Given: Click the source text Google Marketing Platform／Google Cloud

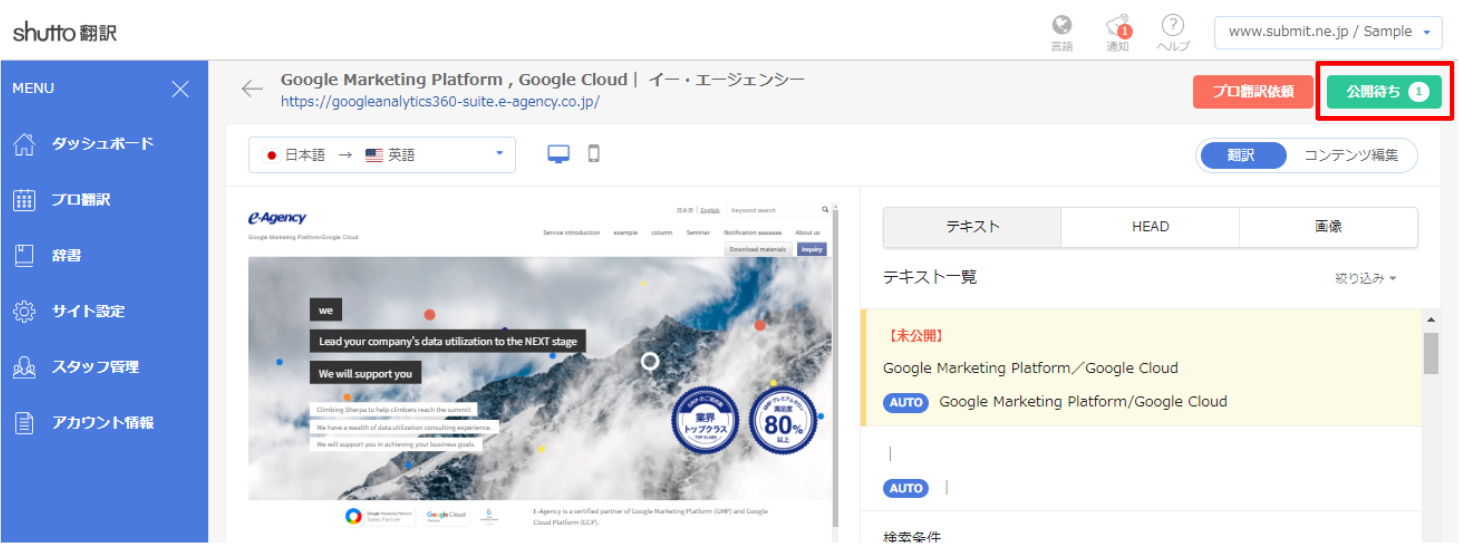Looking at the screenshot, I should tap(1030, 368).
